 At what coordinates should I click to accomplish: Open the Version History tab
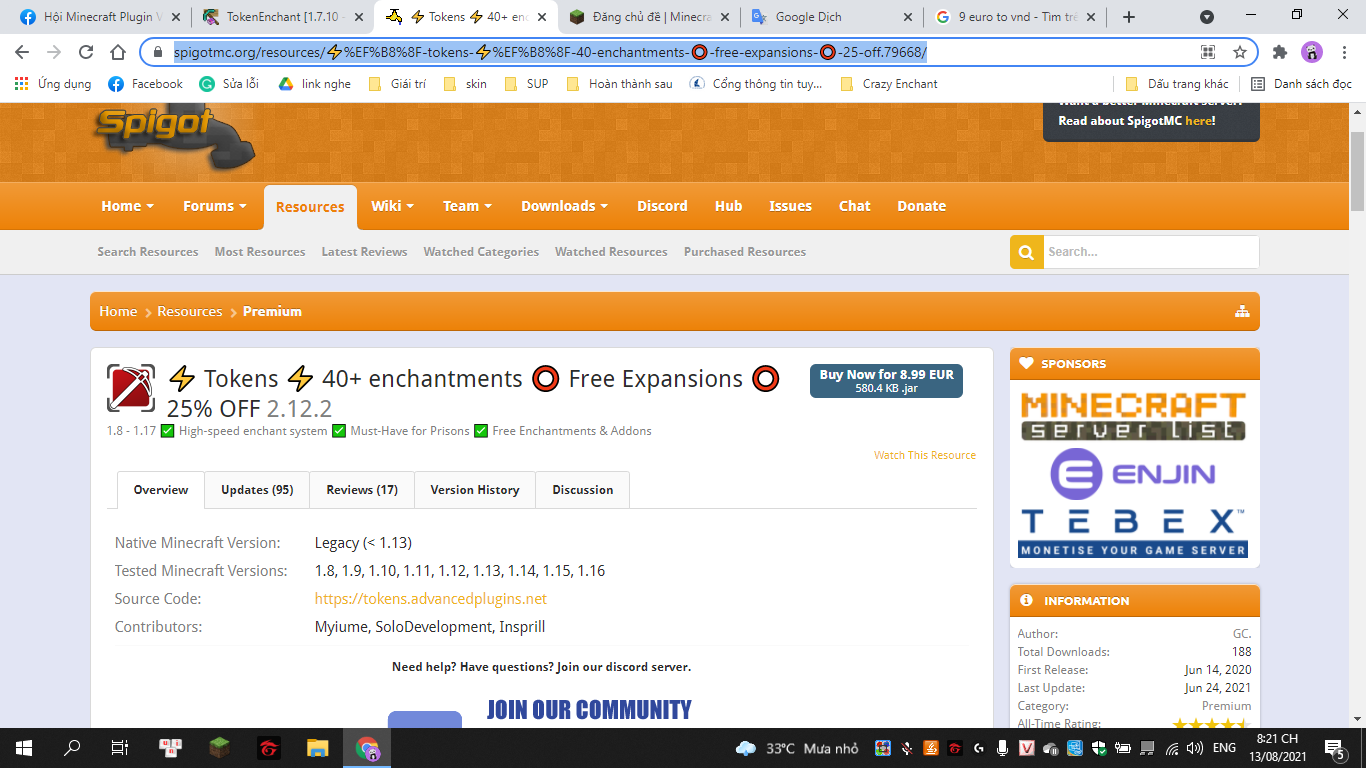475,490
